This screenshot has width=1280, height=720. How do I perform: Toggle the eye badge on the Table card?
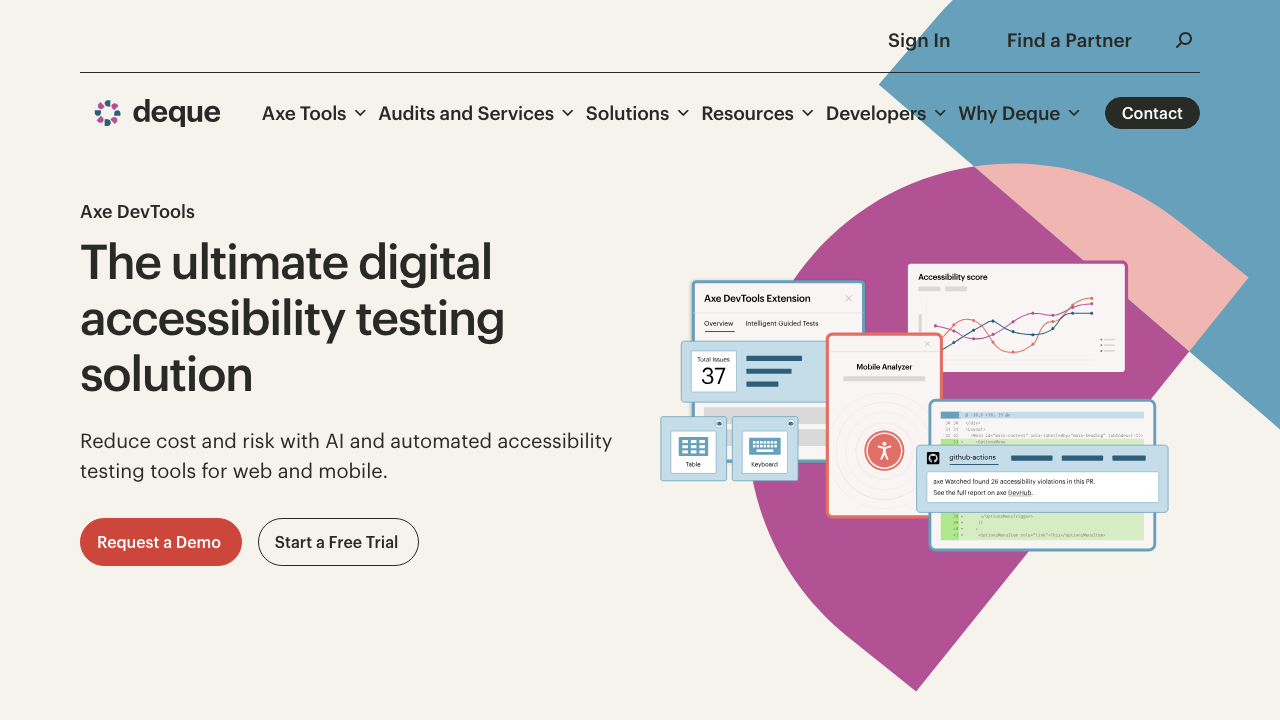pyautogui.click(x=719, y=424)
